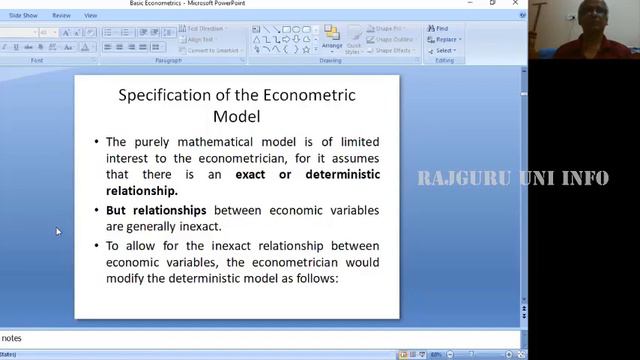Select the Rounded Rectangle shape
Image resolution: width=640 pixels, height=360 pixels.
point(306,29)
